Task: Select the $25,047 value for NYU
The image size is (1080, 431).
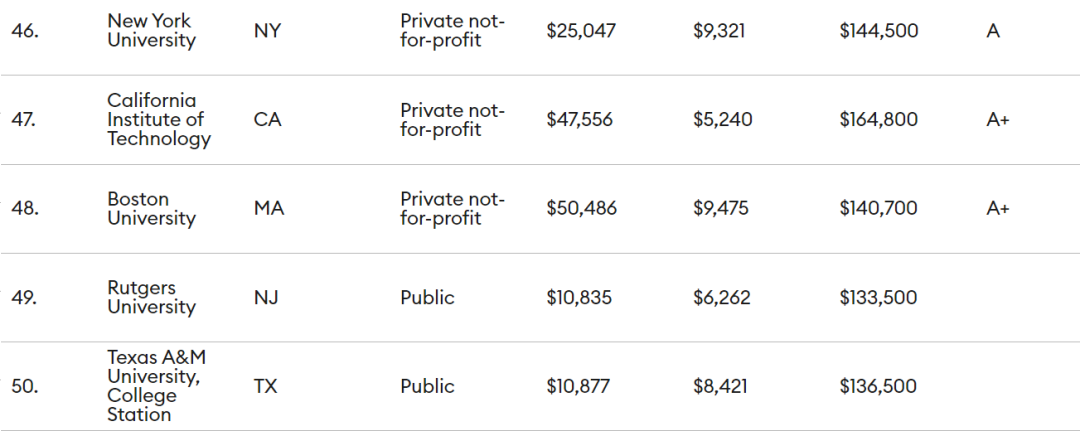Action: pos(581,31)
